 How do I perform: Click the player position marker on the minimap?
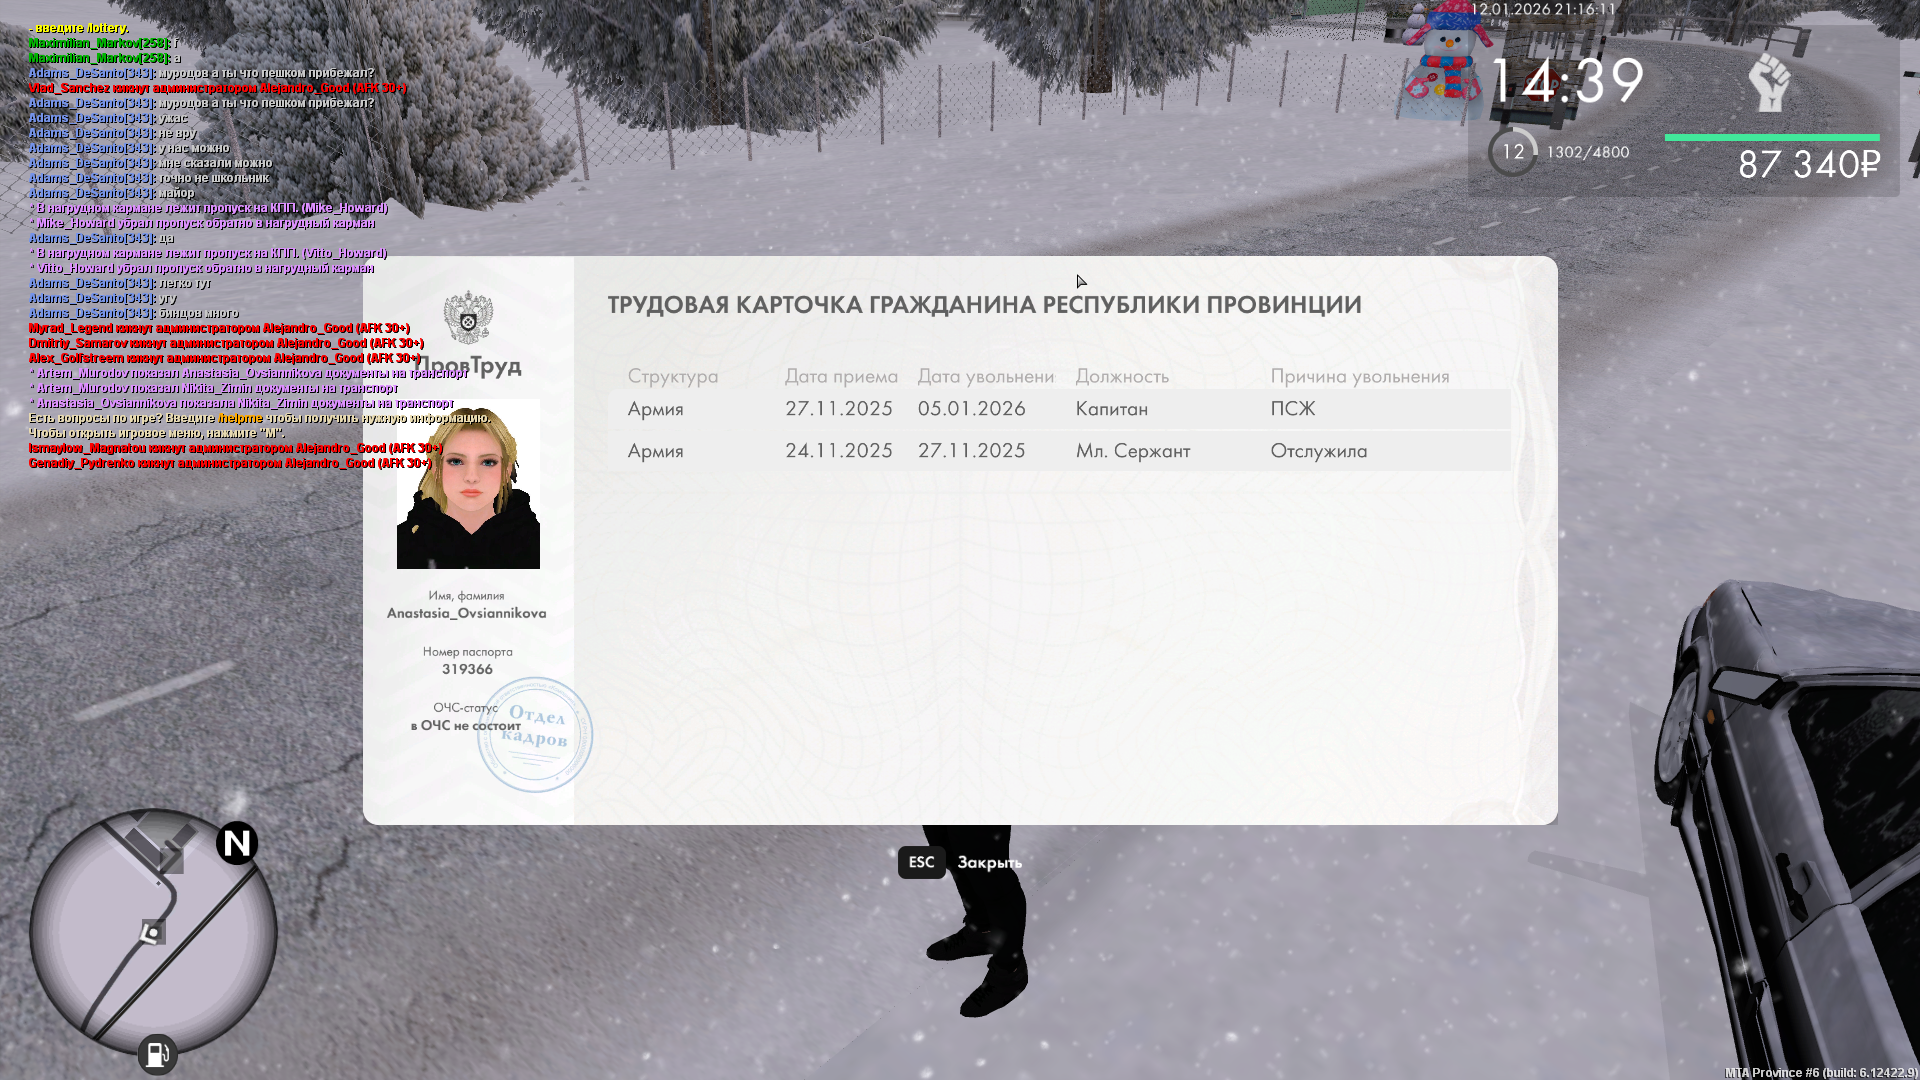coord(152,933)
